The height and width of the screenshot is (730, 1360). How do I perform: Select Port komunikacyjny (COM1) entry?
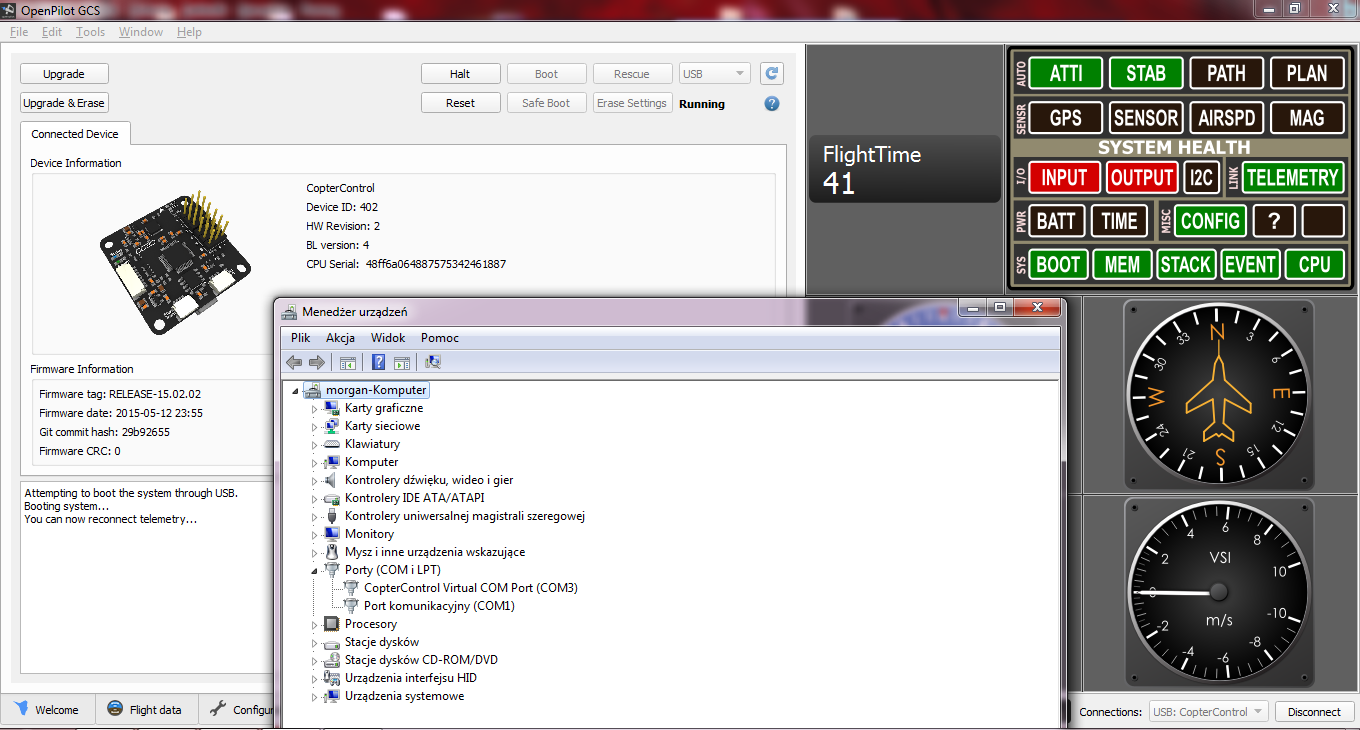pyautogui.click(x=439, y=606)
